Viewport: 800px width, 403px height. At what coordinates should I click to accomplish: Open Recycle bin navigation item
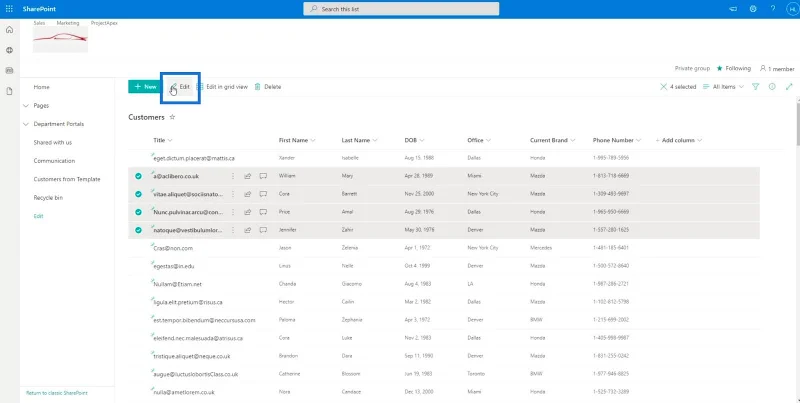coord(48,197)
